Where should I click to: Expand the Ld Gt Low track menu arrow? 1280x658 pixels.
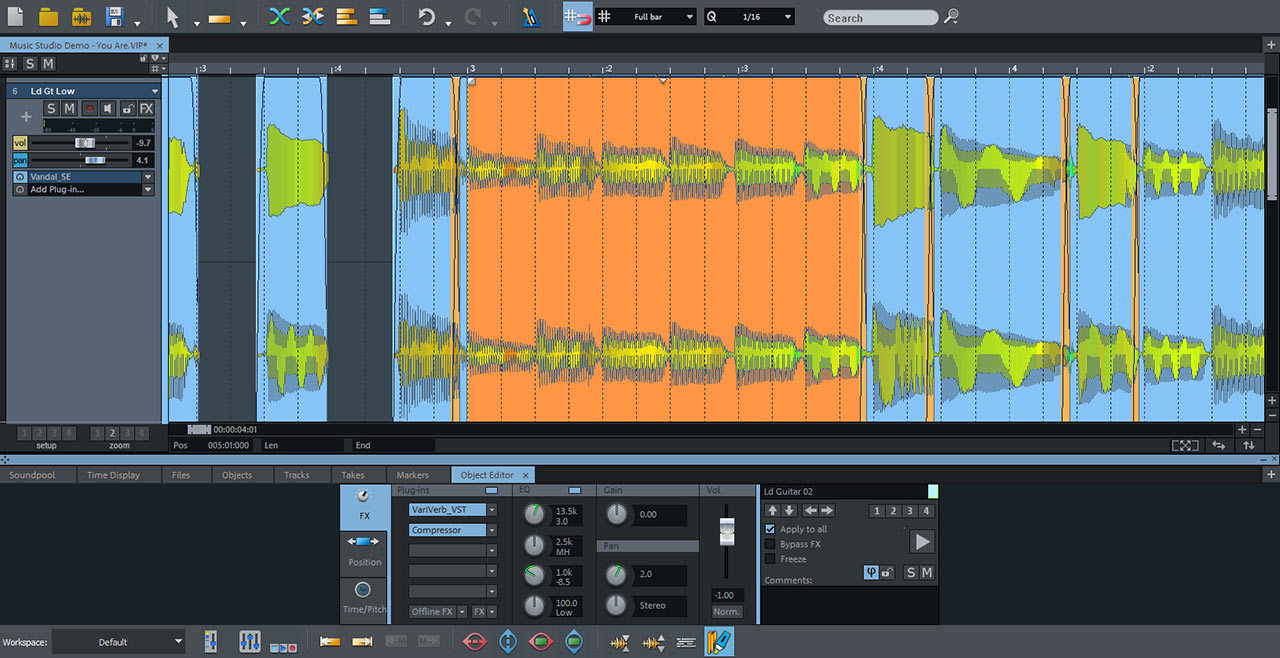click(x=154, y=91)
